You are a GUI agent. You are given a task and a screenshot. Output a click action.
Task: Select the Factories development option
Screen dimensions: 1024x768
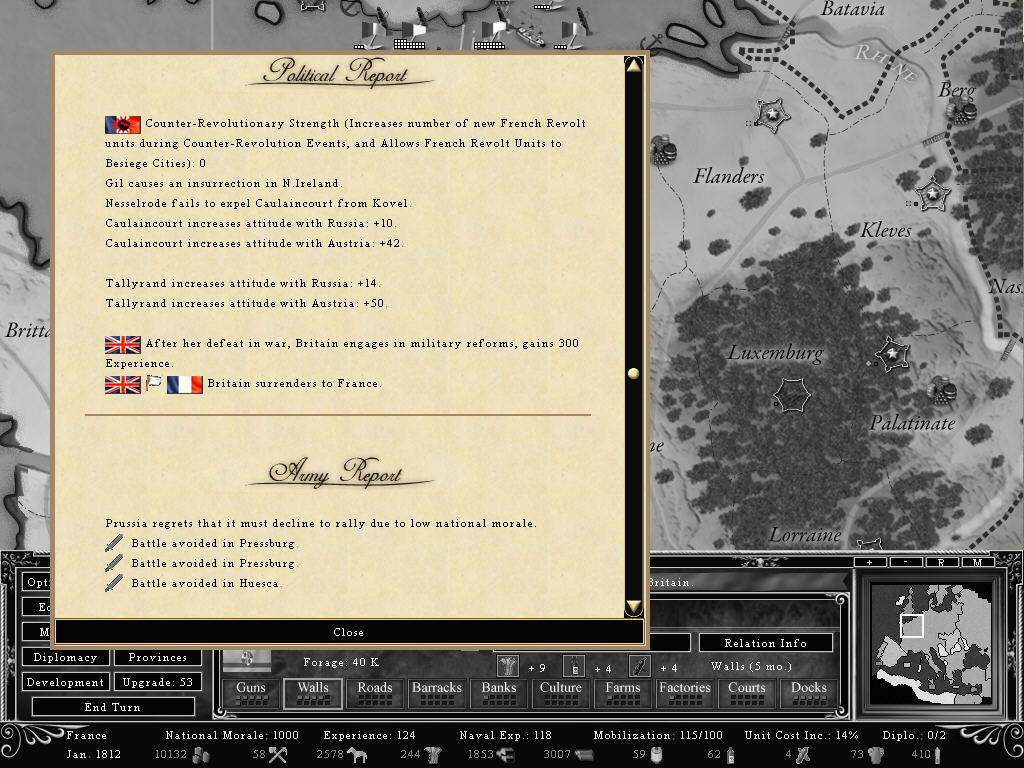tap(685, 694)
